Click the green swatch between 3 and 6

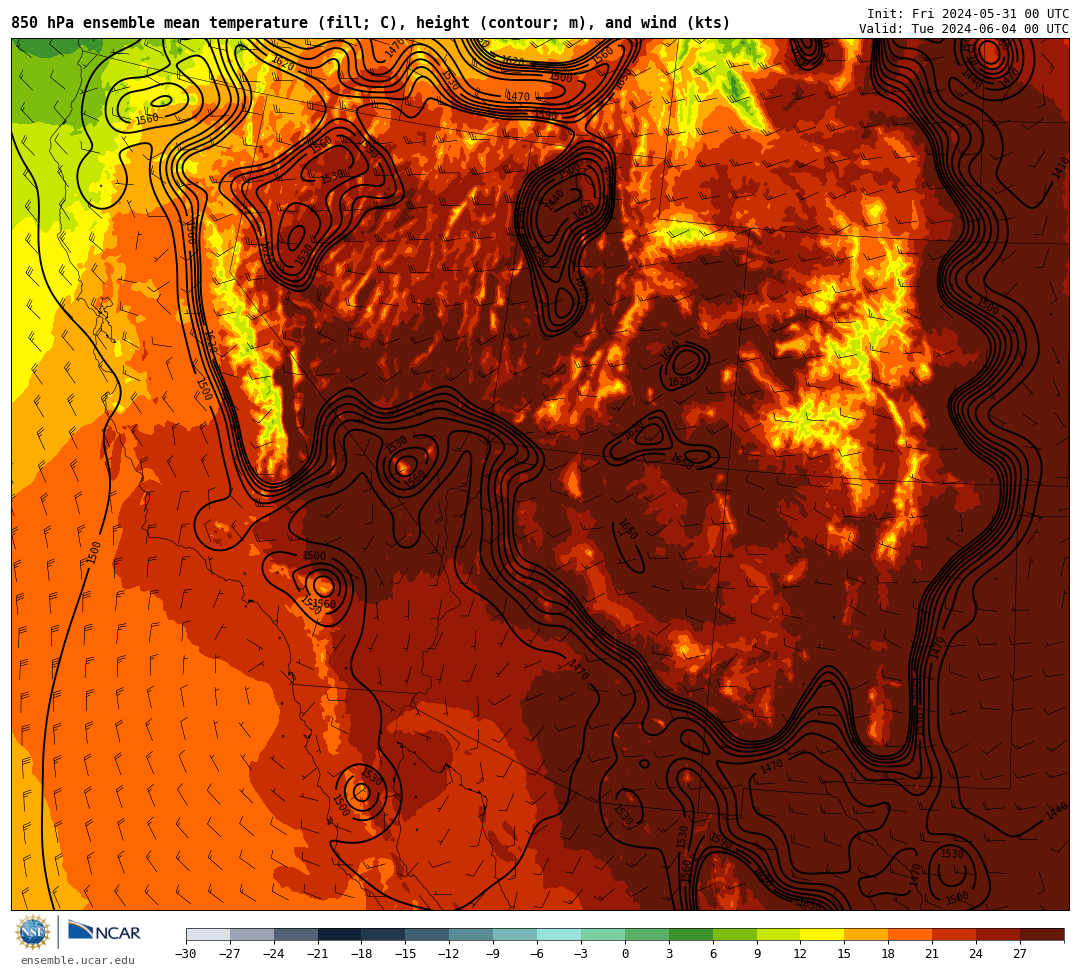(x=691, y=934)
